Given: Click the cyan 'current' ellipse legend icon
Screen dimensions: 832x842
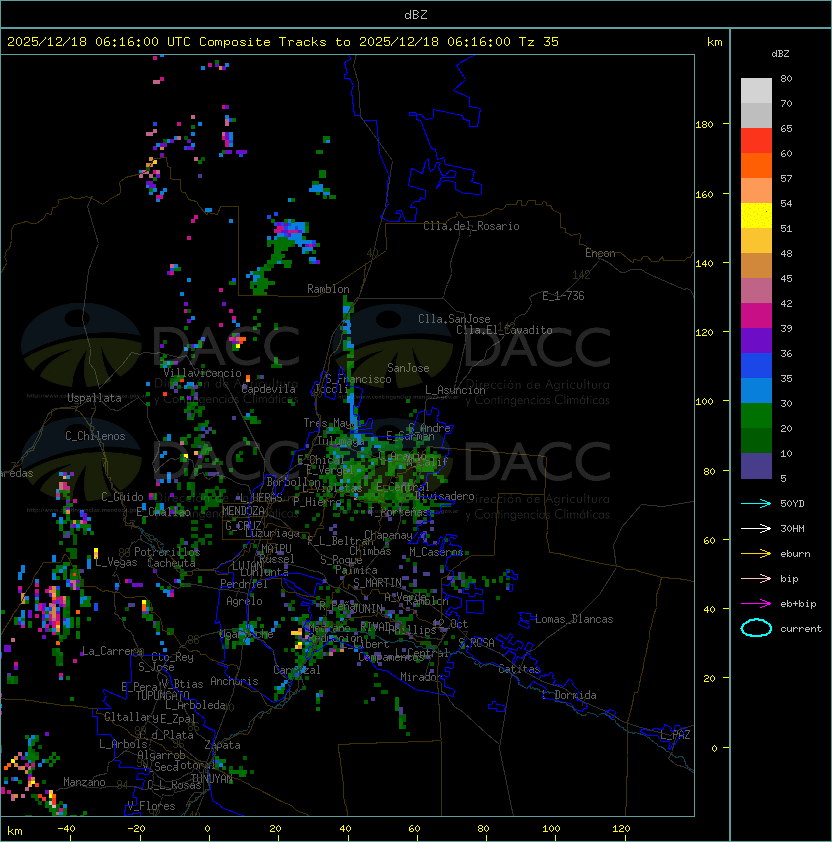Looking at the screenshot, I should [x=756, y=628].
